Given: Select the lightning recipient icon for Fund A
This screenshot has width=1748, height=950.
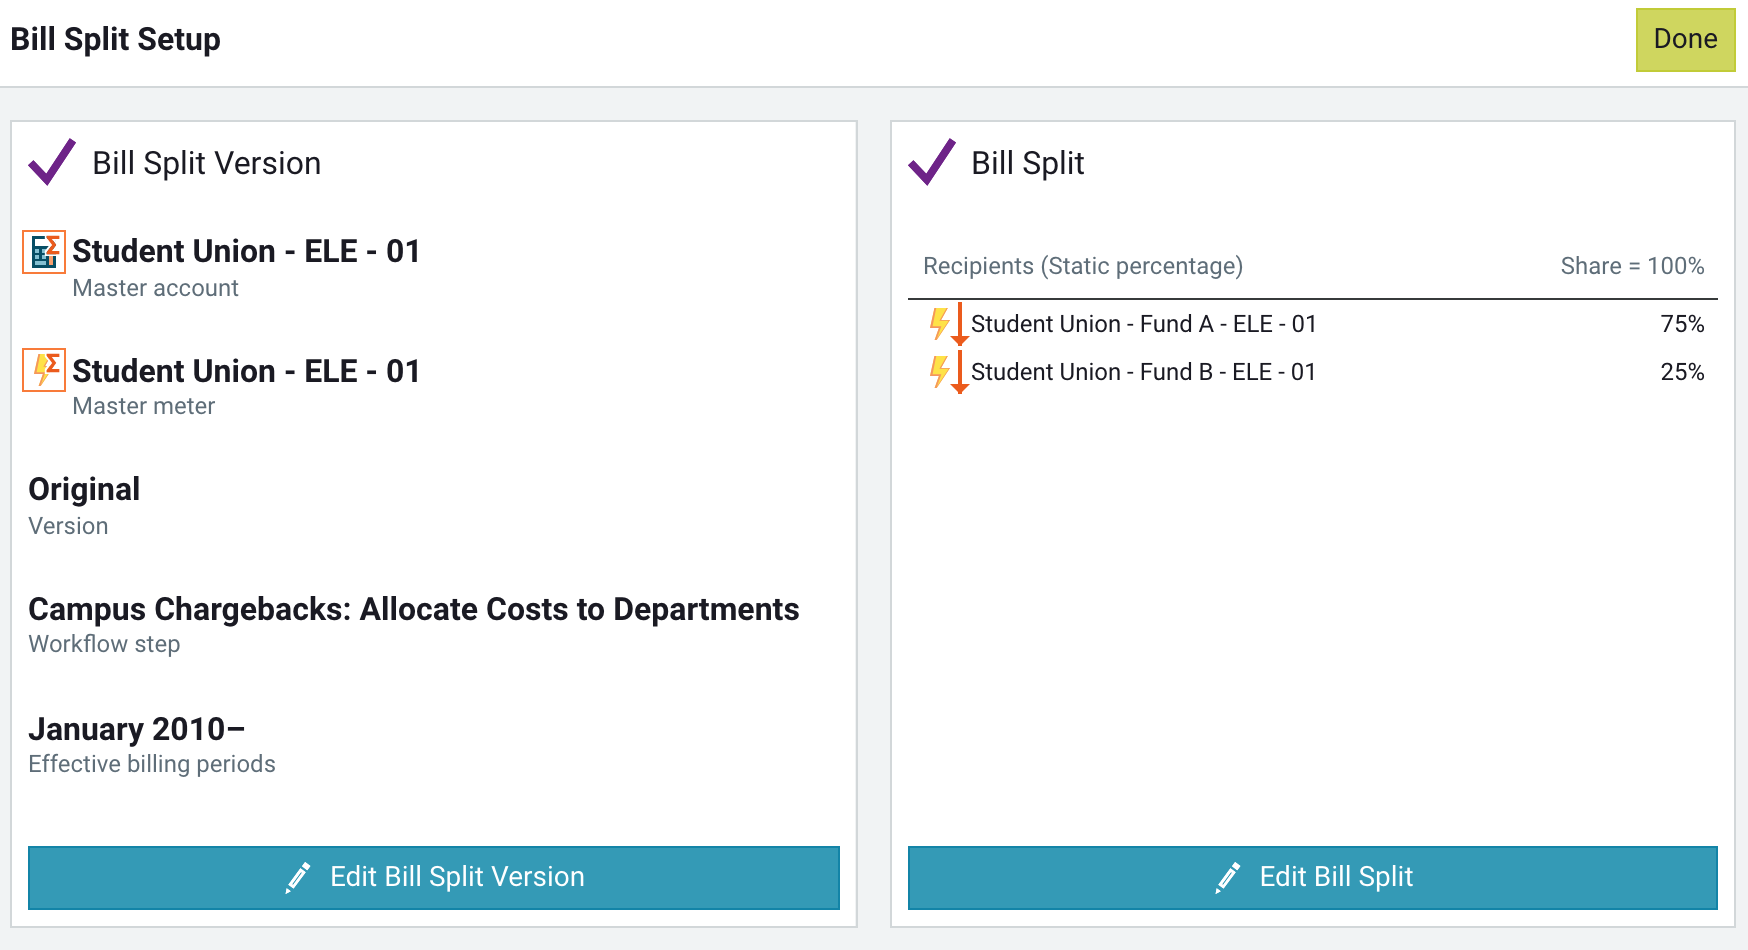Looking at the screenshot, I should [x=941, y=323].
